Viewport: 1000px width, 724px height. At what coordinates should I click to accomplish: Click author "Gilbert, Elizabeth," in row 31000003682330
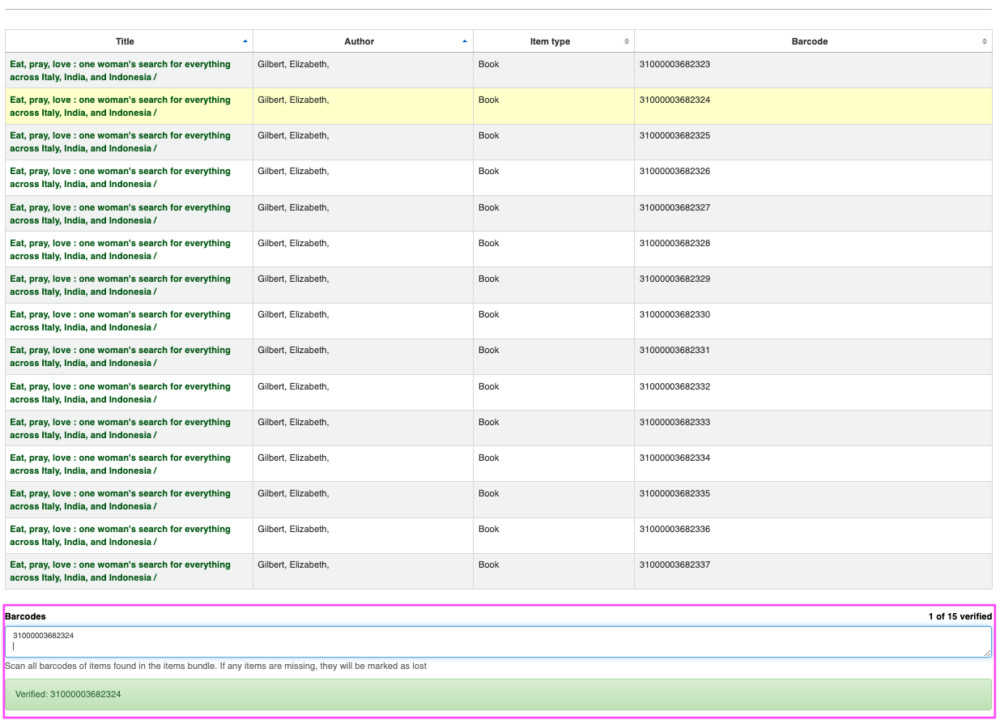[x=293, y=315]
